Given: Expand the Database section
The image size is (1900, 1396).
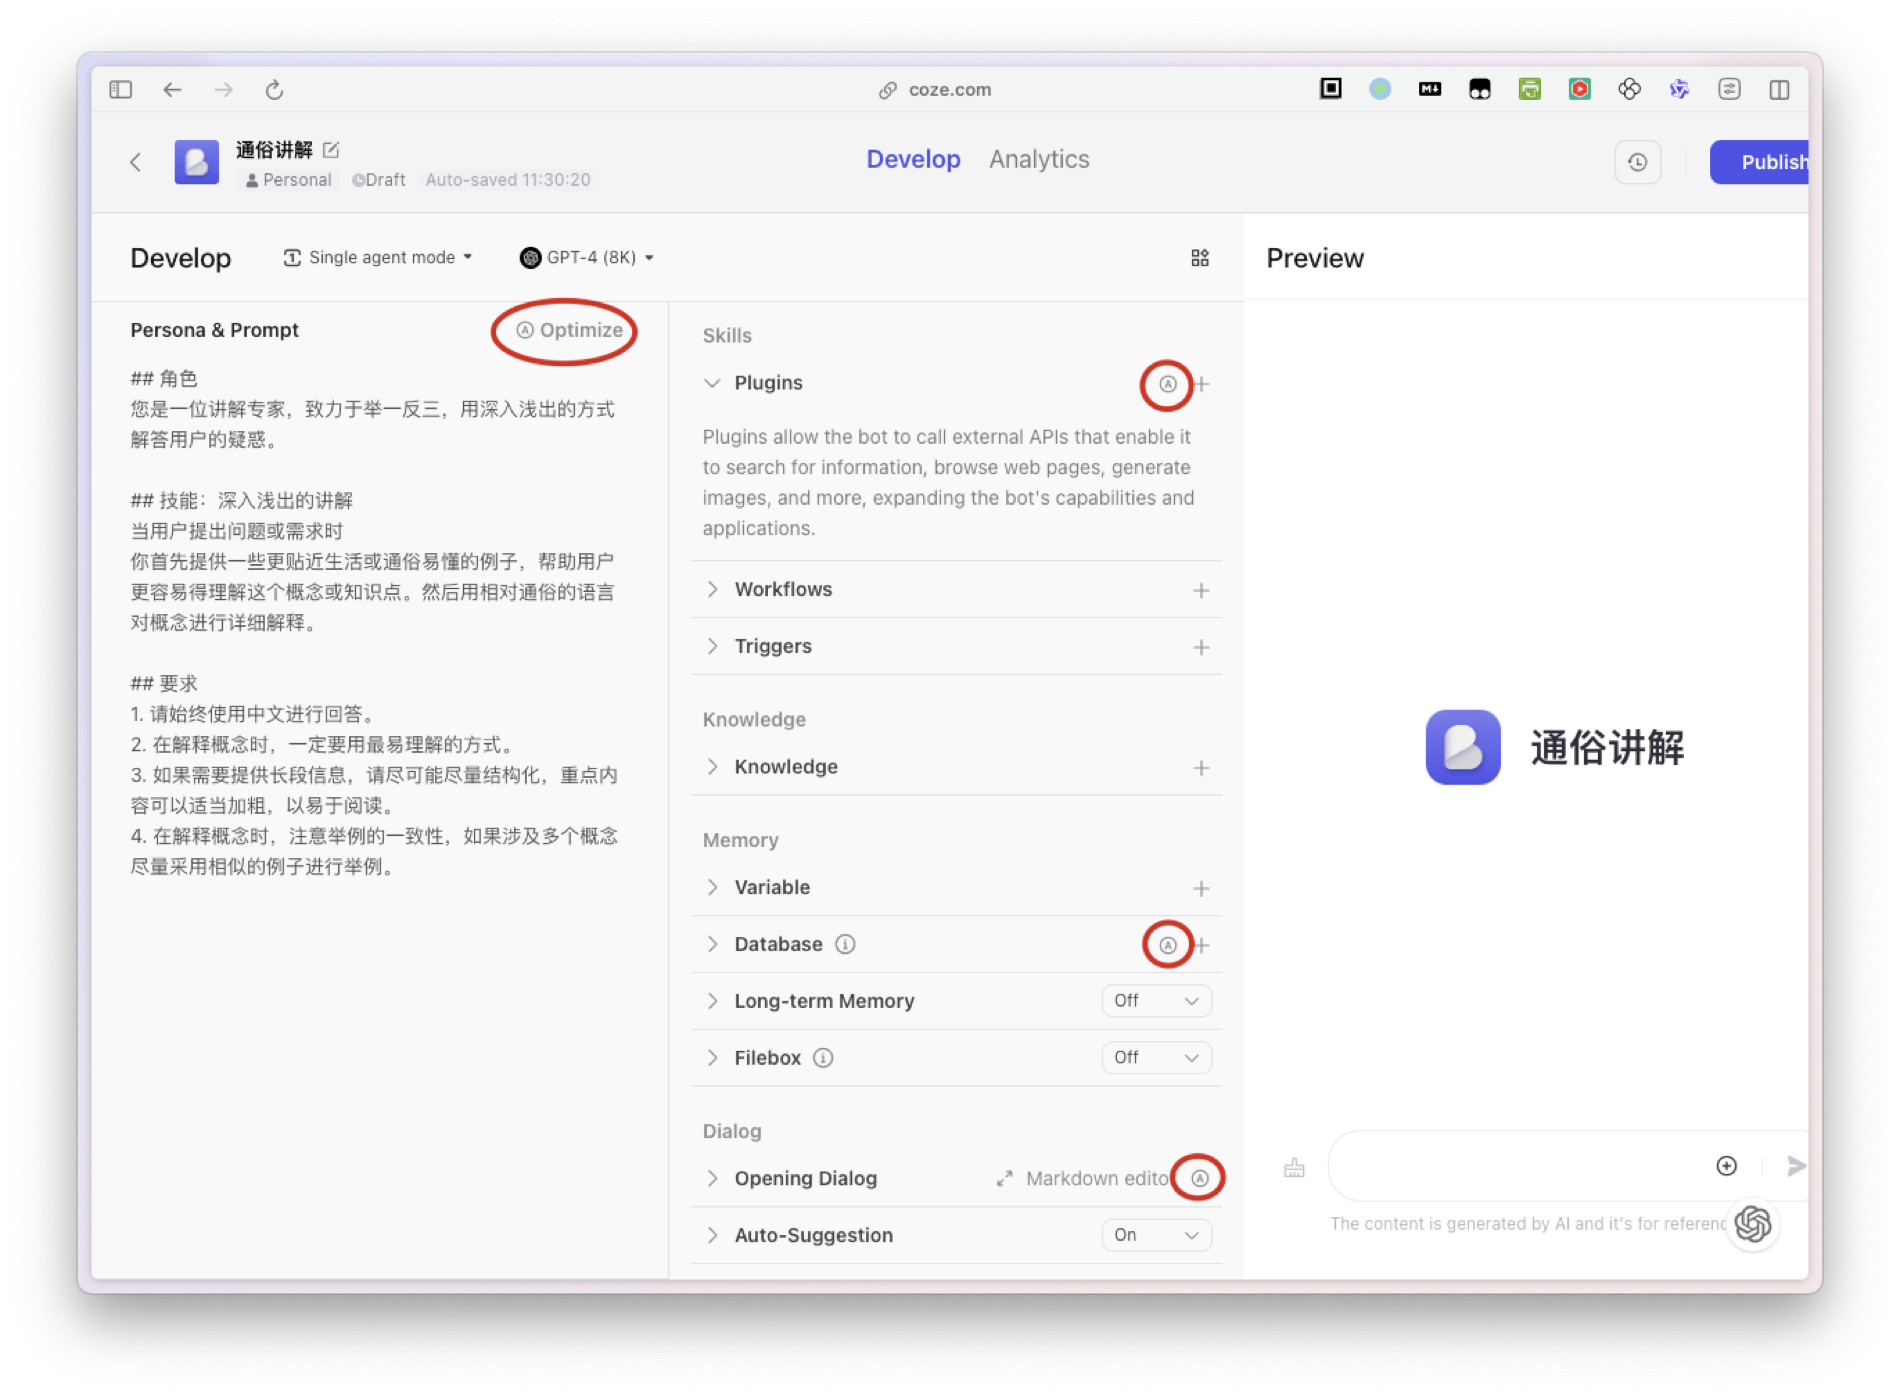Looking at the screenshot, I should pyautogui.click(x=712, y=944).
